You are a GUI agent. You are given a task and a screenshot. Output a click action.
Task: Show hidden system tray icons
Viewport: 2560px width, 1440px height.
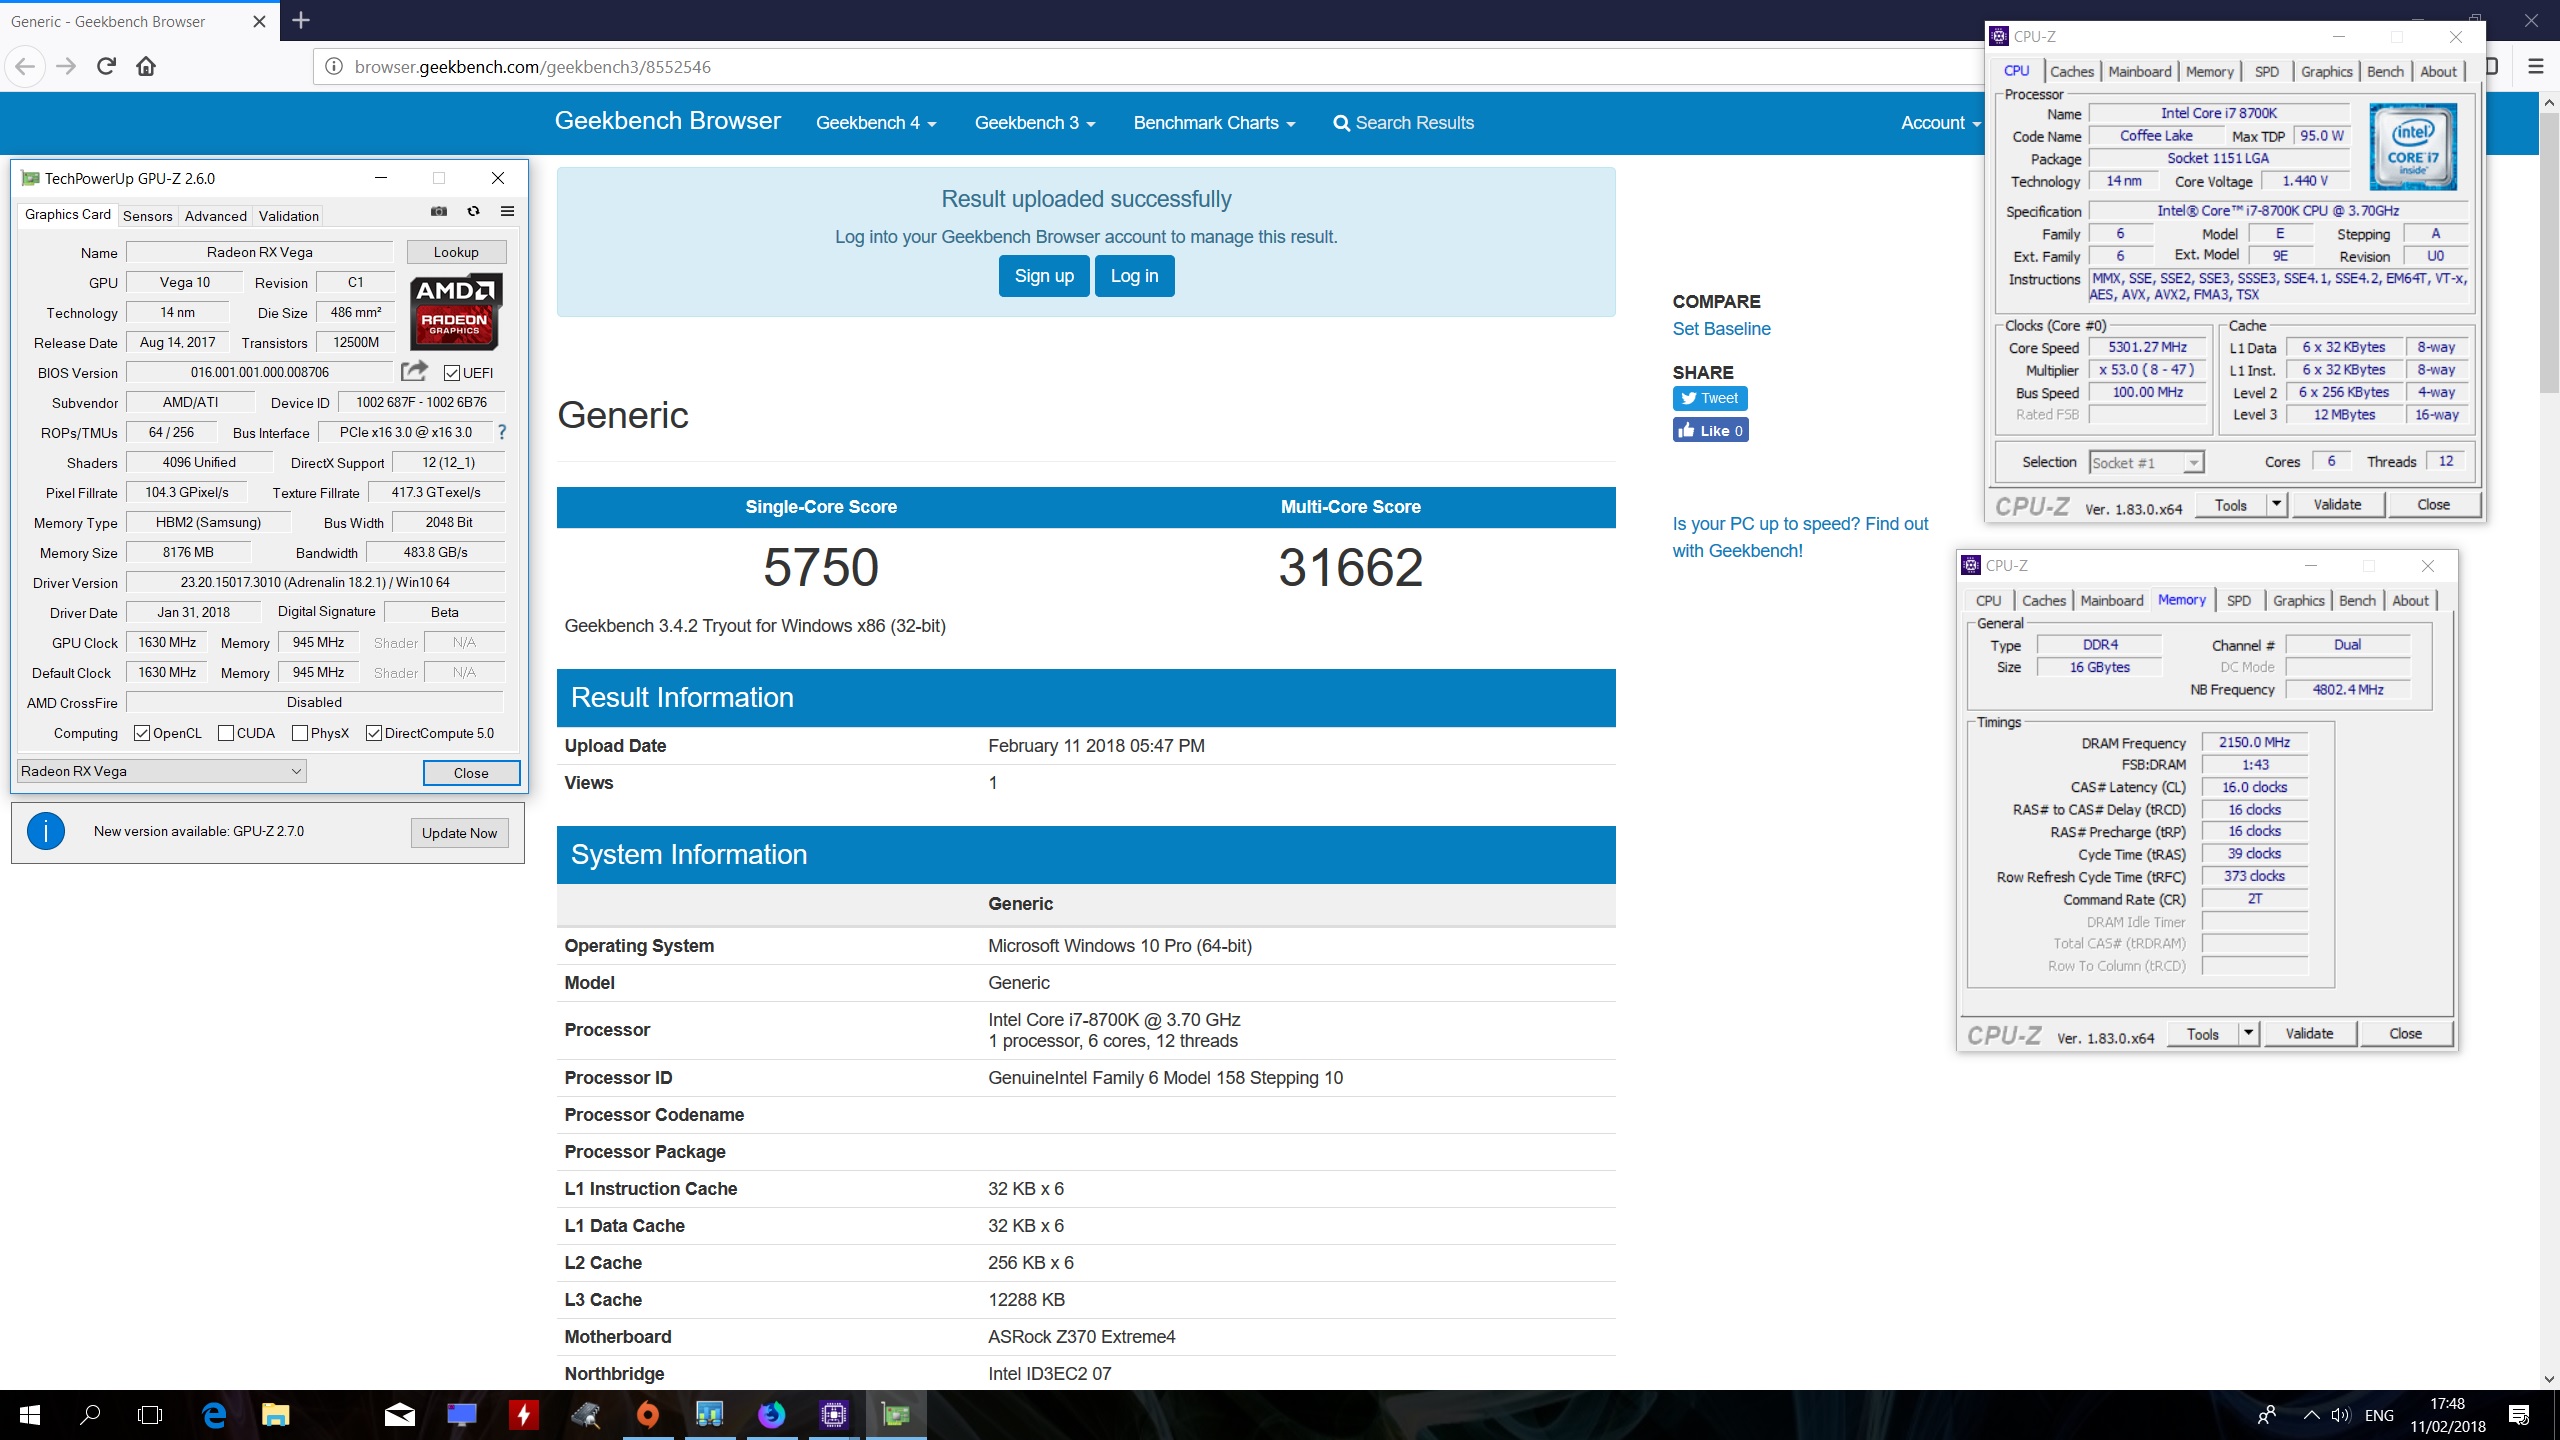click(x=2311, y=1415)
